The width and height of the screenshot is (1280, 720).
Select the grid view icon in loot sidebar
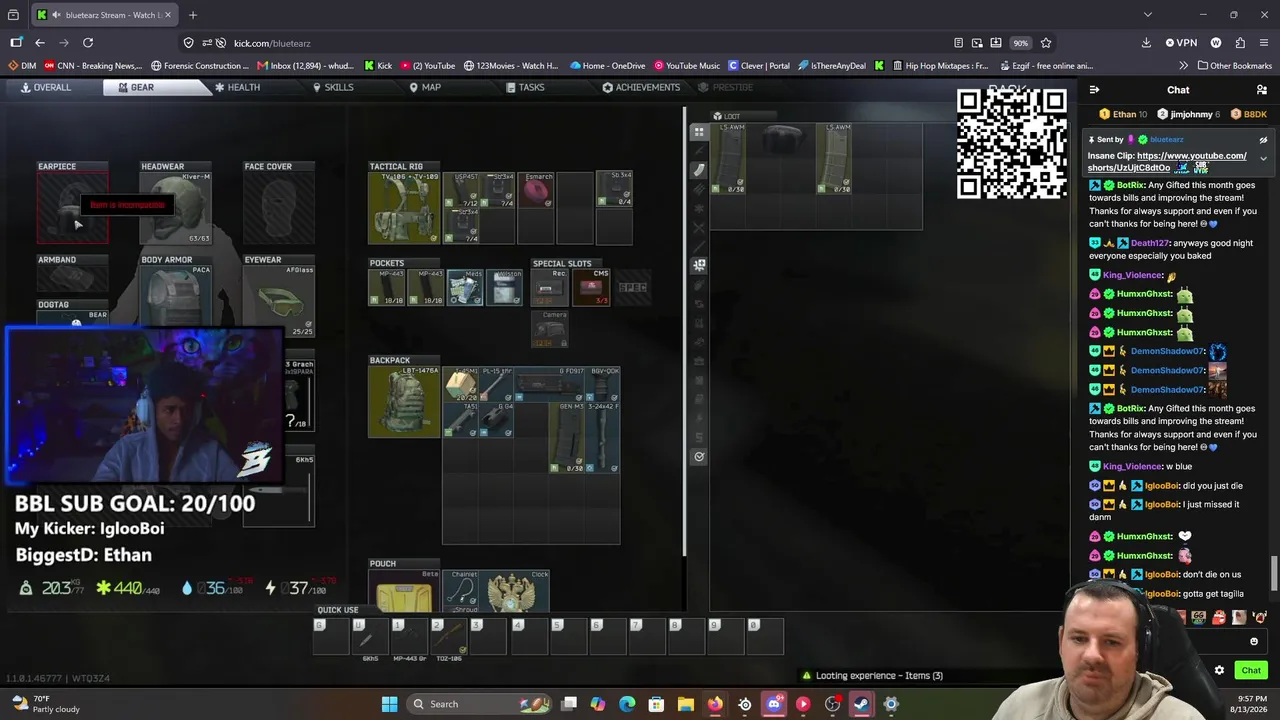(x=699, y=132)
